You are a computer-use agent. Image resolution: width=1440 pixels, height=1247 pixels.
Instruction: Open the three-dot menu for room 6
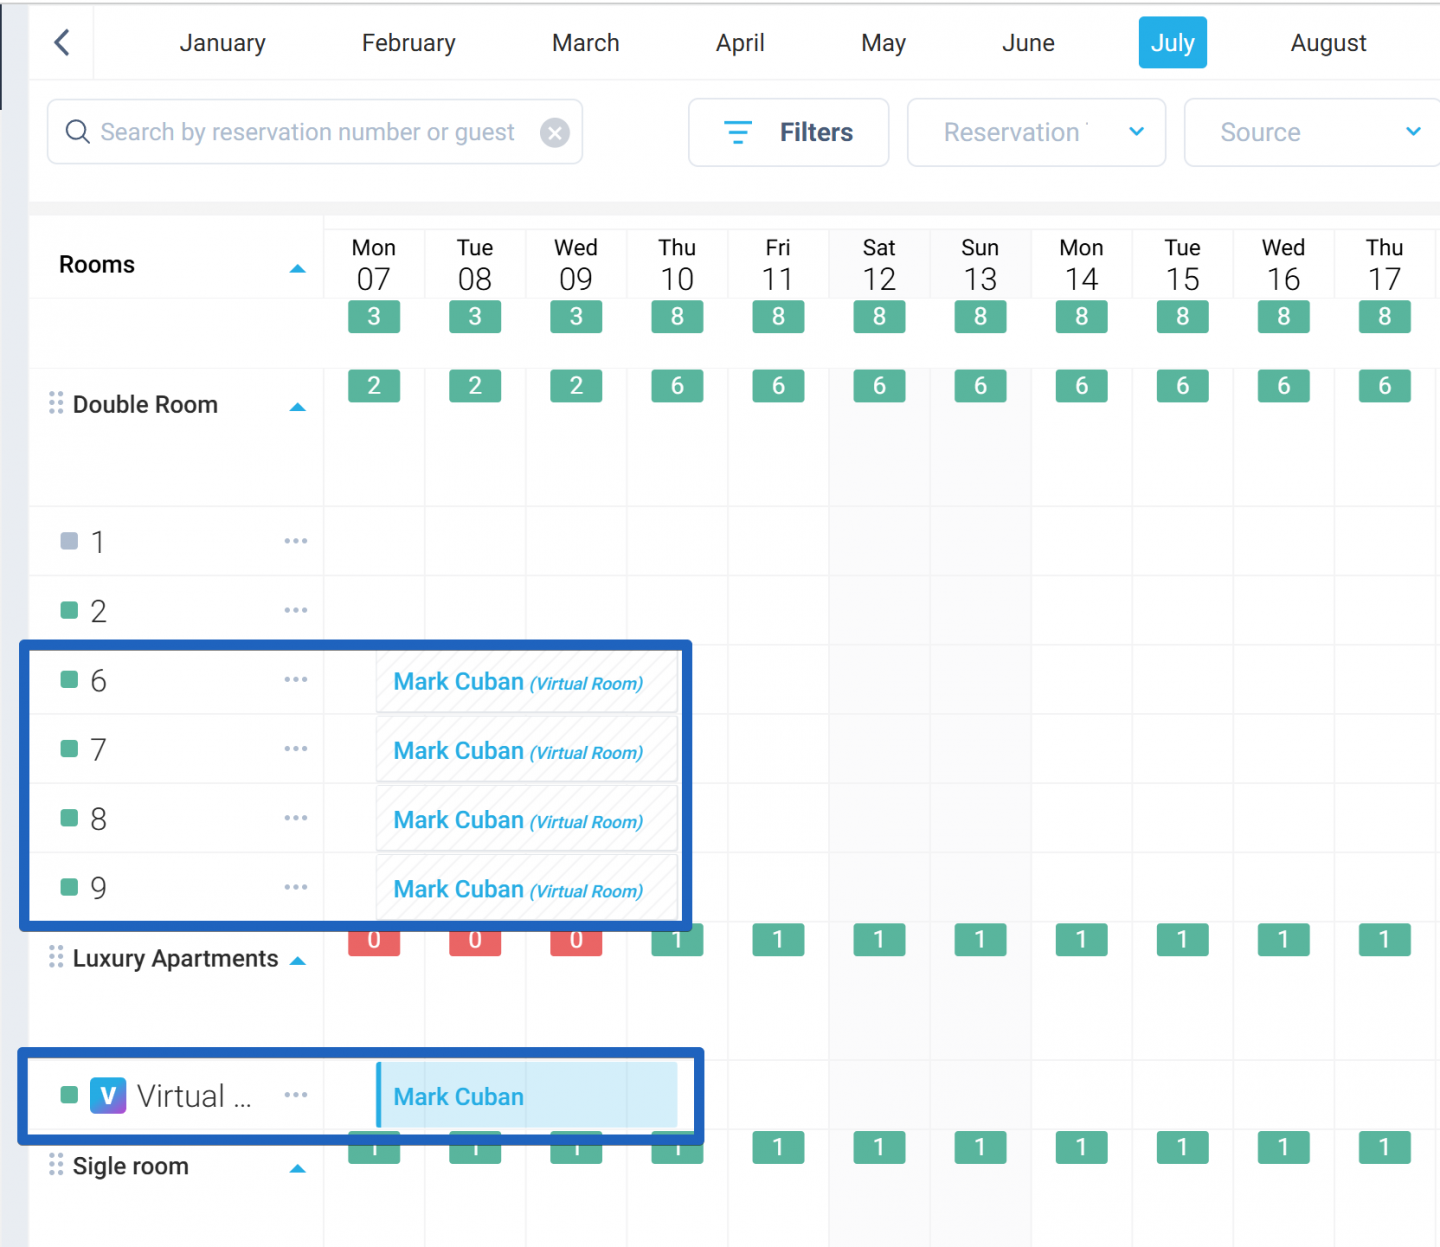295,679
